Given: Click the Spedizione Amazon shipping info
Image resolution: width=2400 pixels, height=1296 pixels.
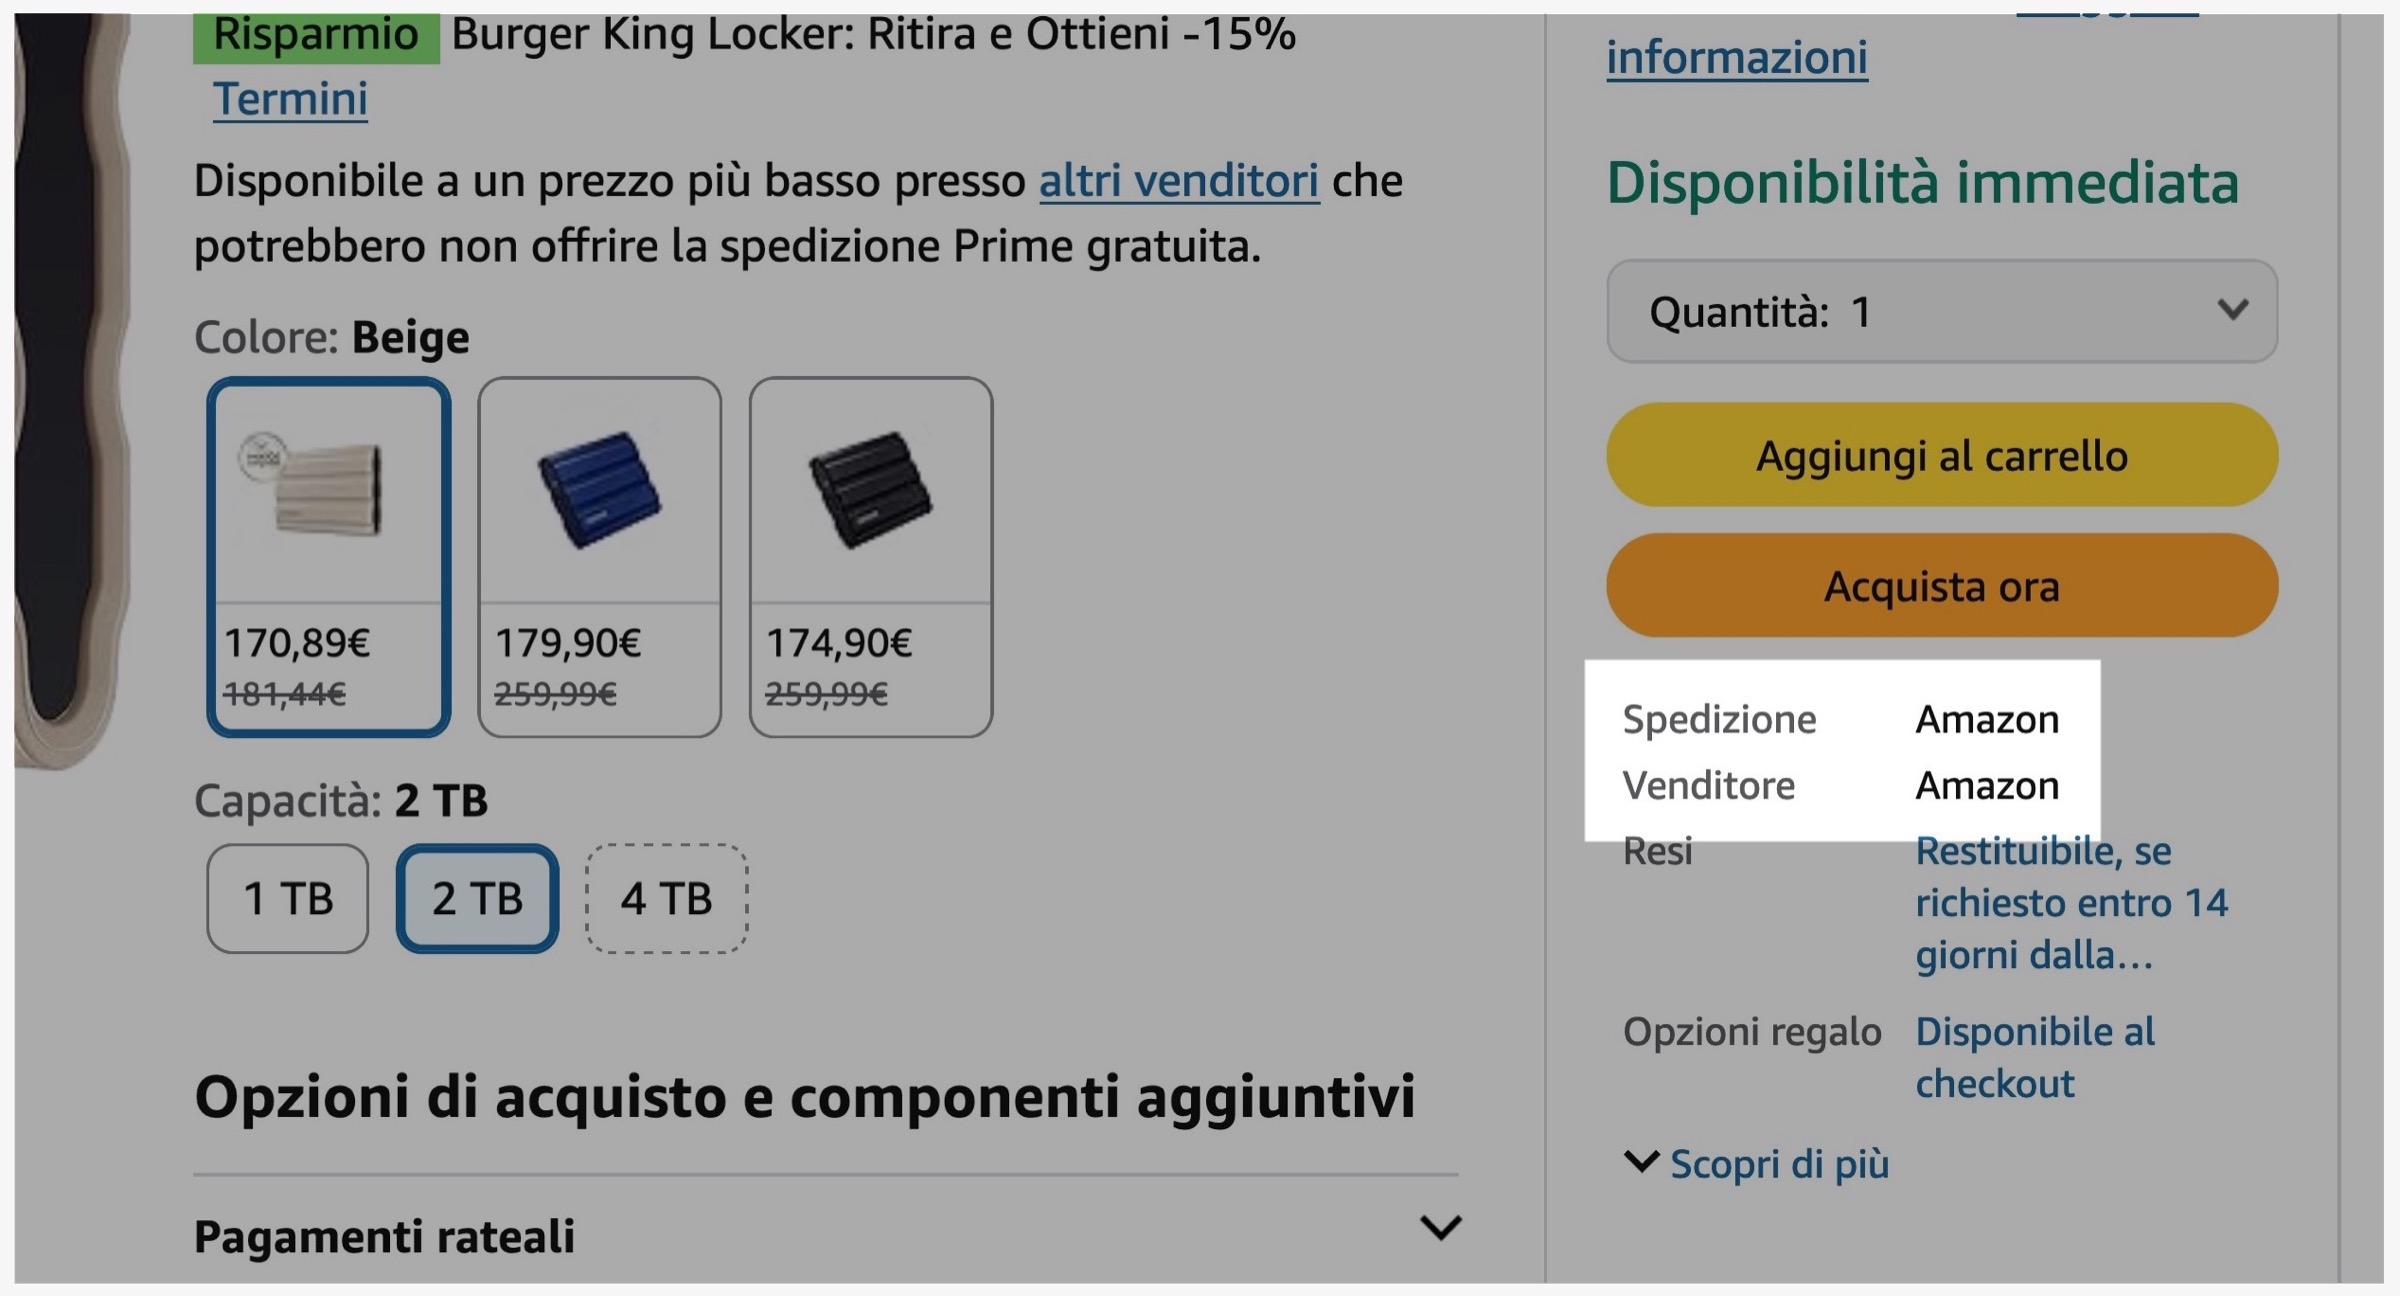Looking at the screenshot, I should [x=1986, y=718].
